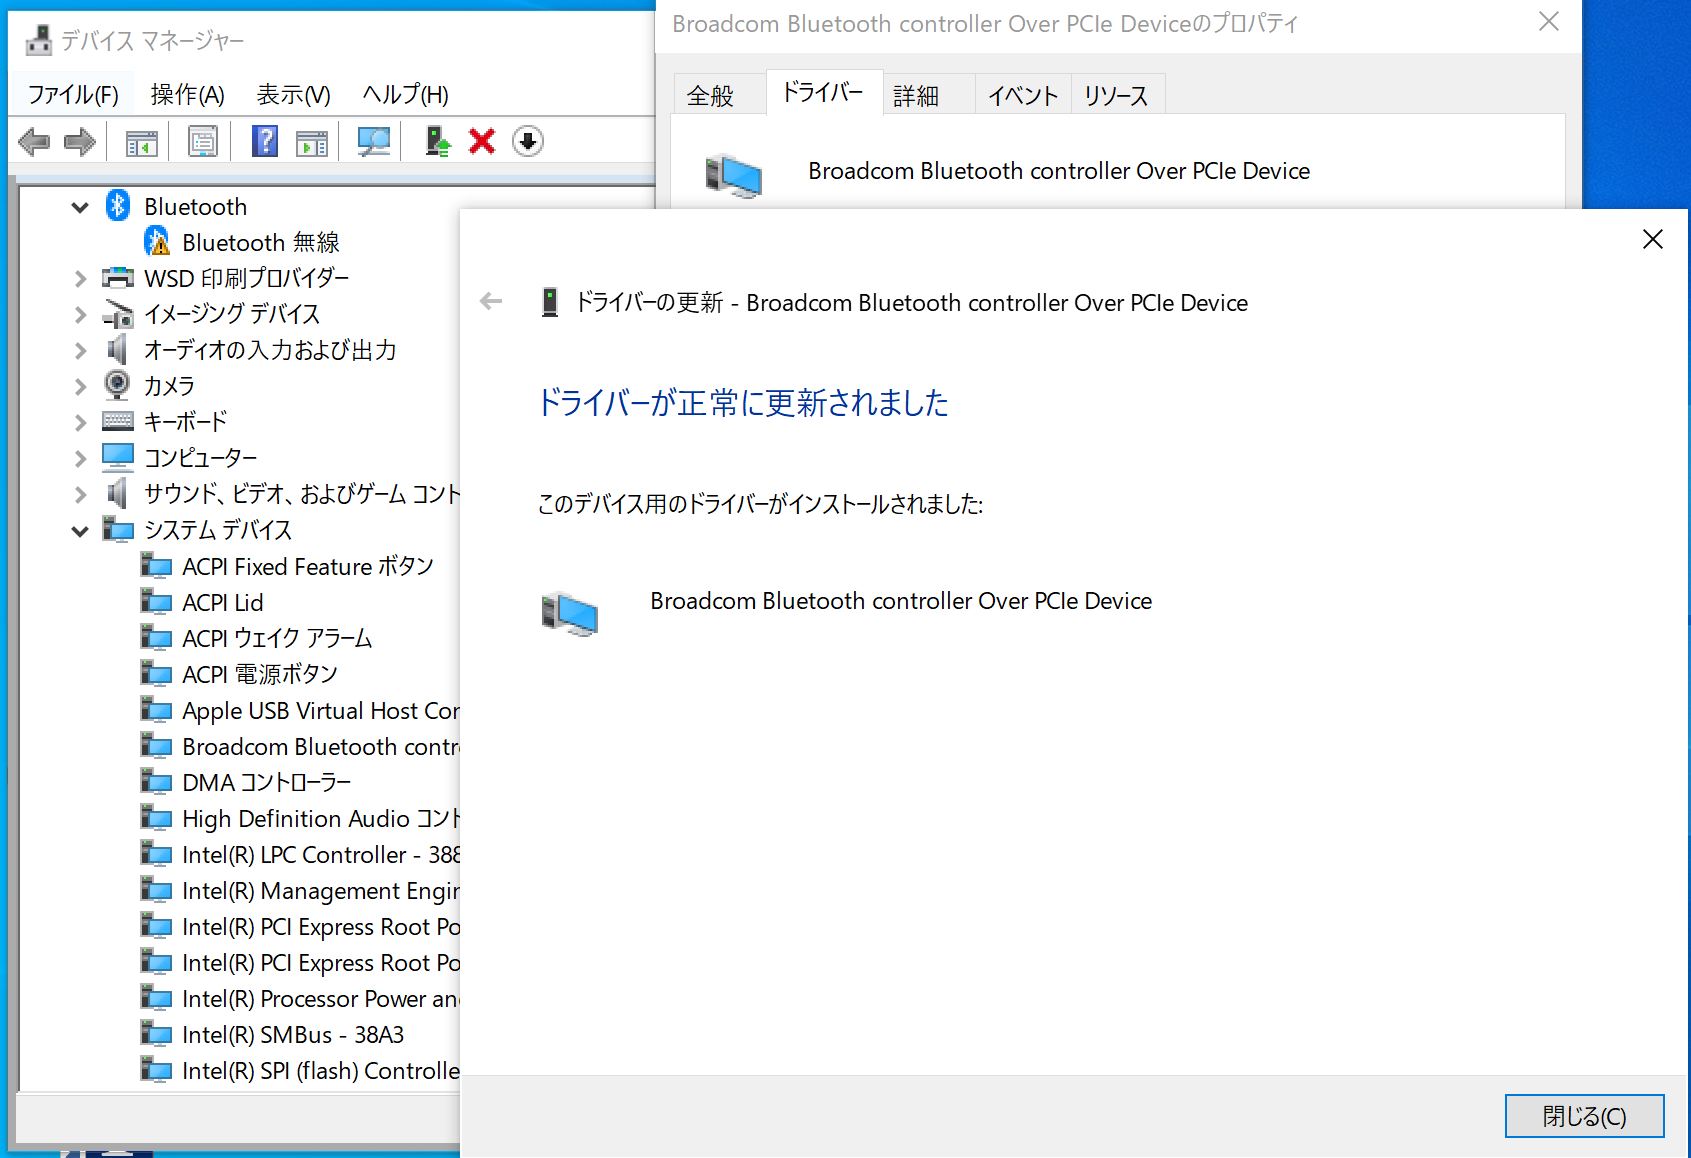The height and width of the screenshot is (1158, 1691).
Task: Click the red X Uninstall device icon
Action: pos(482,141)
